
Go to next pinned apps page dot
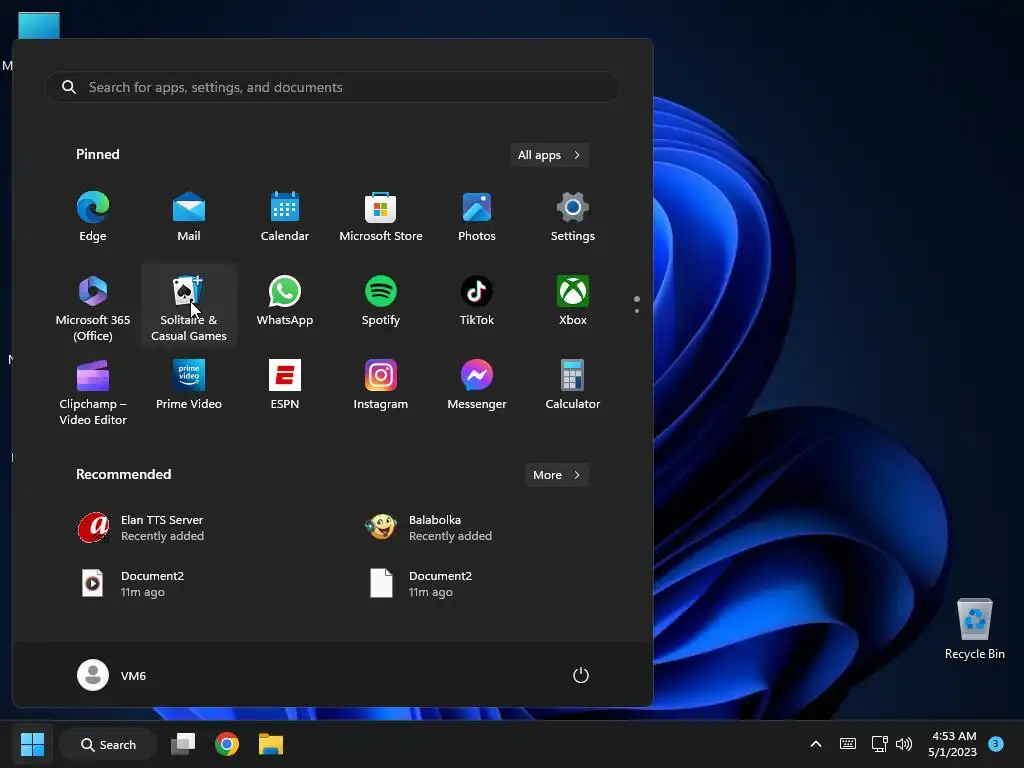(637, 311)
